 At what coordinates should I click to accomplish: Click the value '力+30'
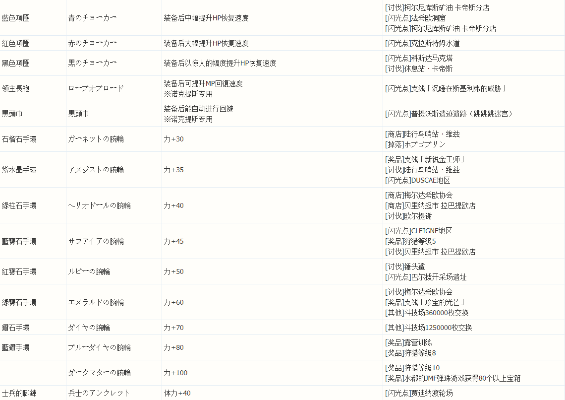(174, 139)
